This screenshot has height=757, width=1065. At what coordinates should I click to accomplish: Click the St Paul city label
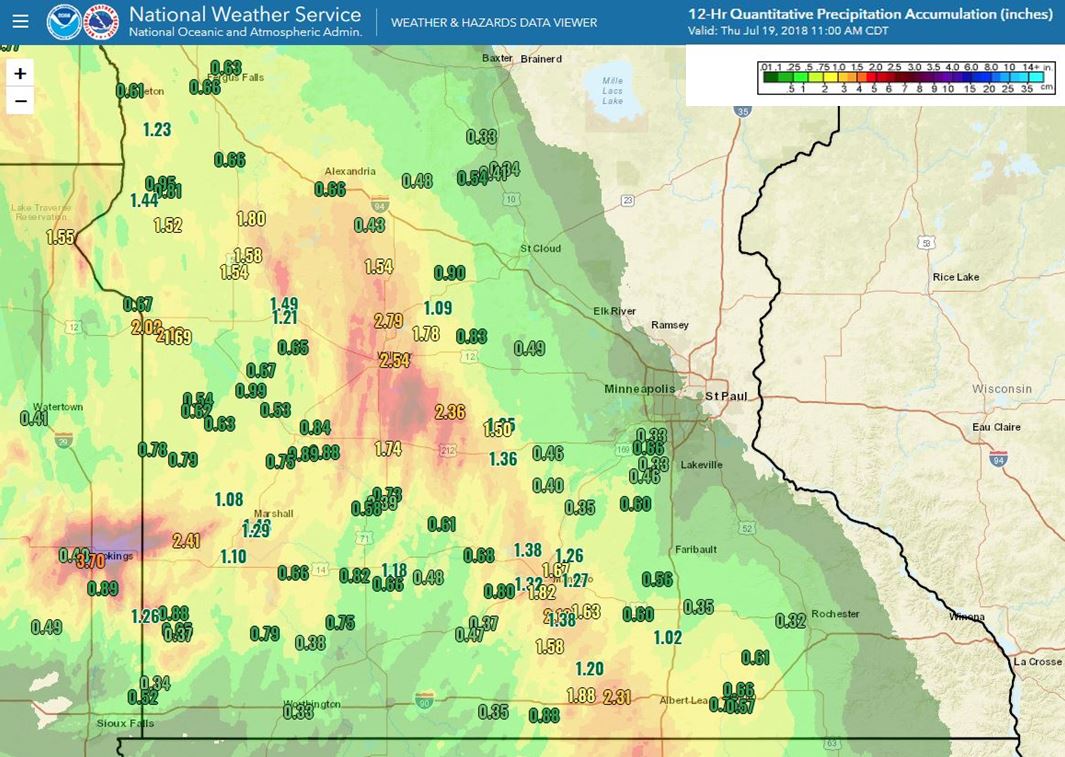pyautogui.click(x=726, y=396)
